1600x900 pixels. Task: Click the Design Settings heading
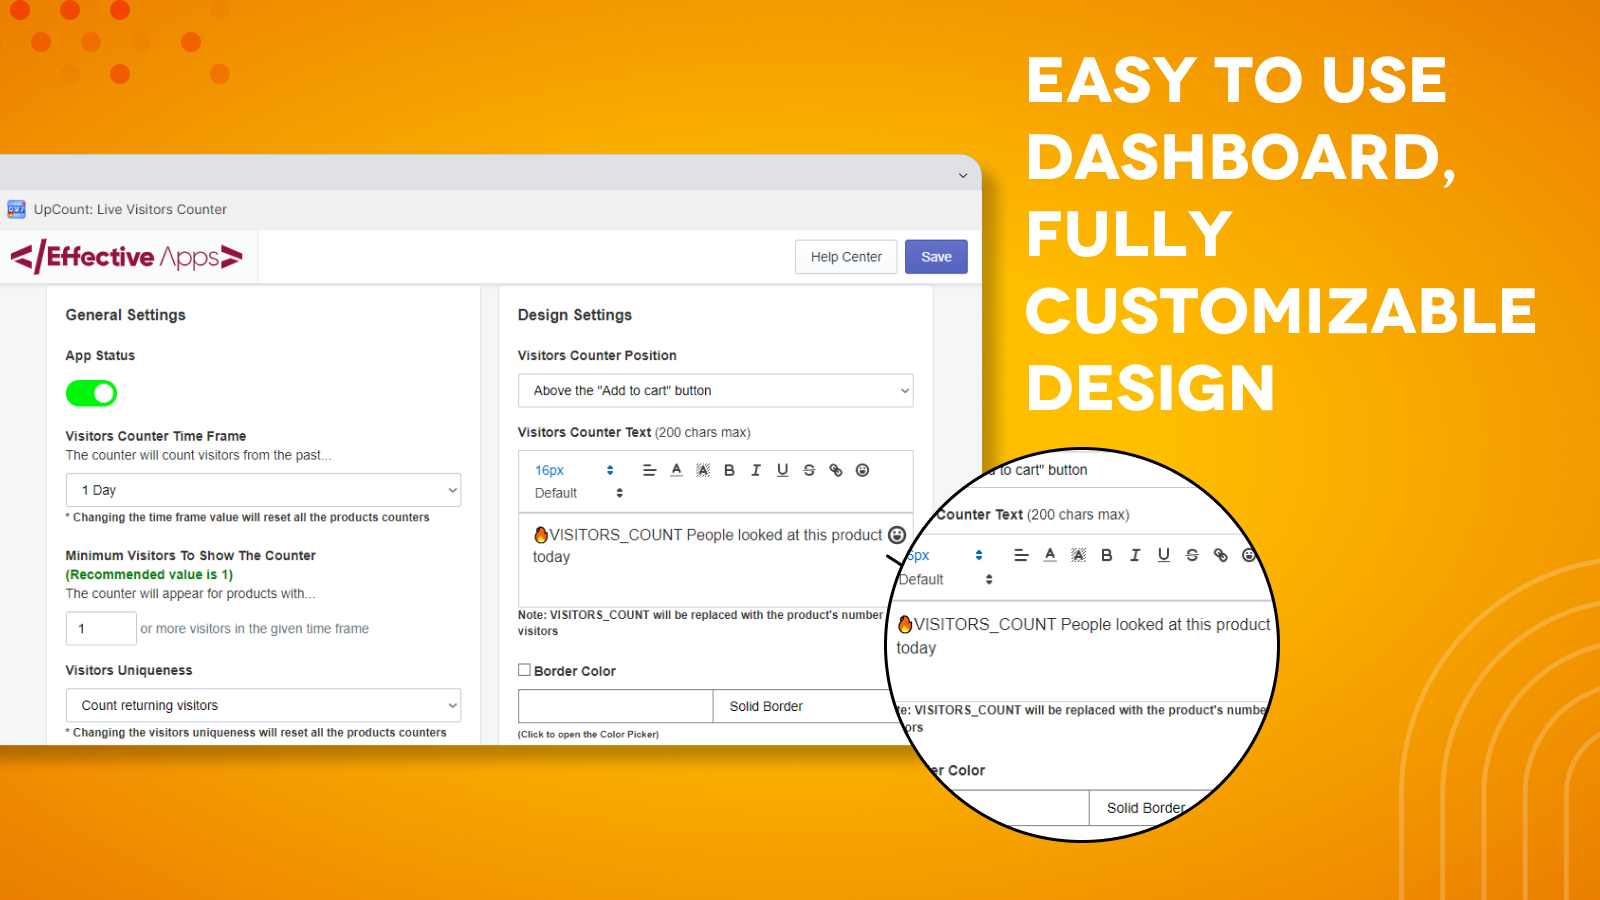(x=575, y=315)
